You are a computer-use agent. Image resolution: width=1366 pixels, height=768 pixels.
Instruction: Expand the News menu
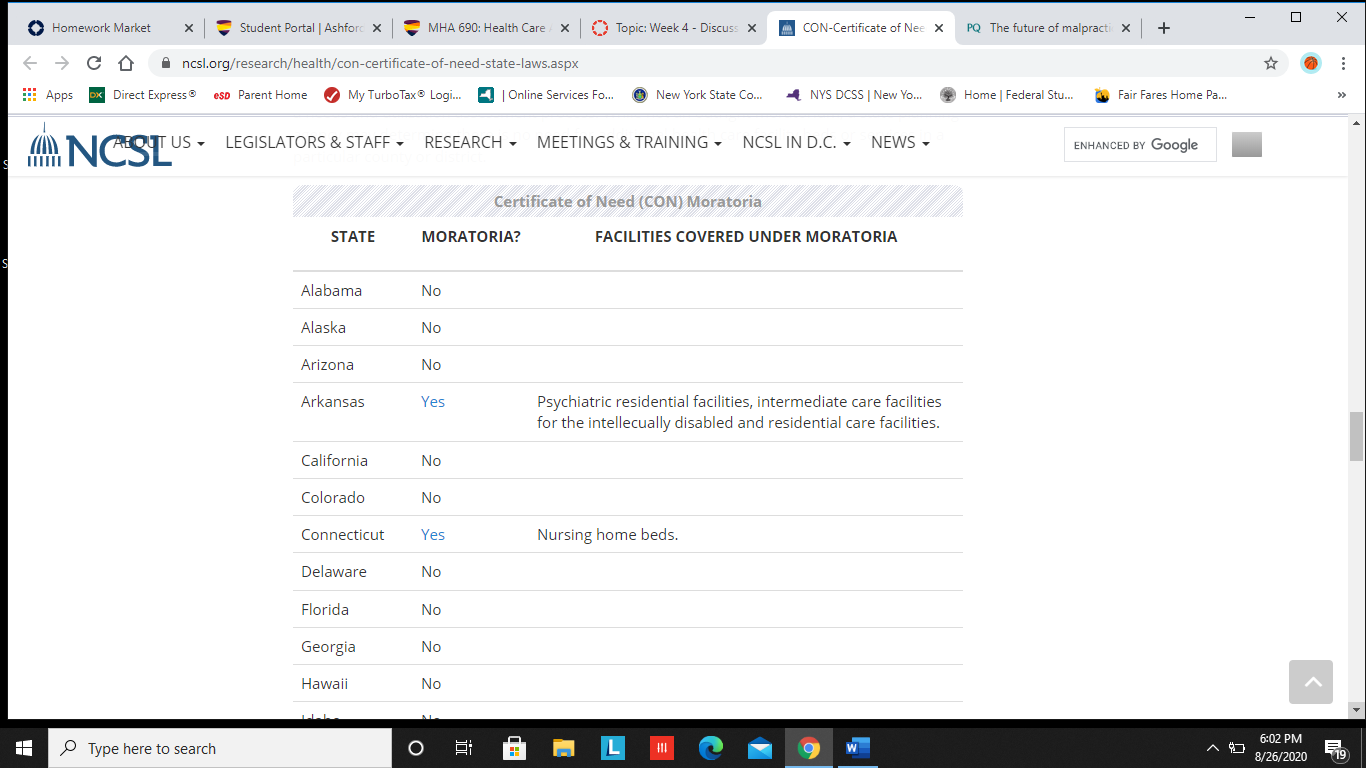[x=900, y=143]
